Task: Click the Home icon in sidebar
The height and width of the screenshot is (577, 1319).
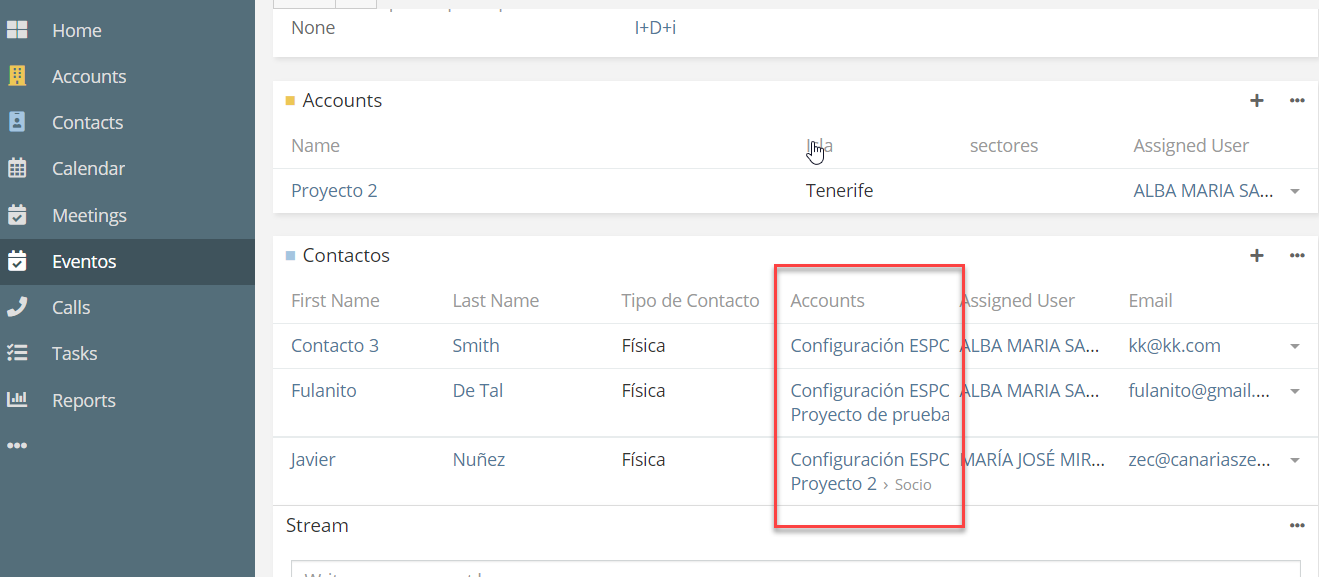Action: pos(17,30)
